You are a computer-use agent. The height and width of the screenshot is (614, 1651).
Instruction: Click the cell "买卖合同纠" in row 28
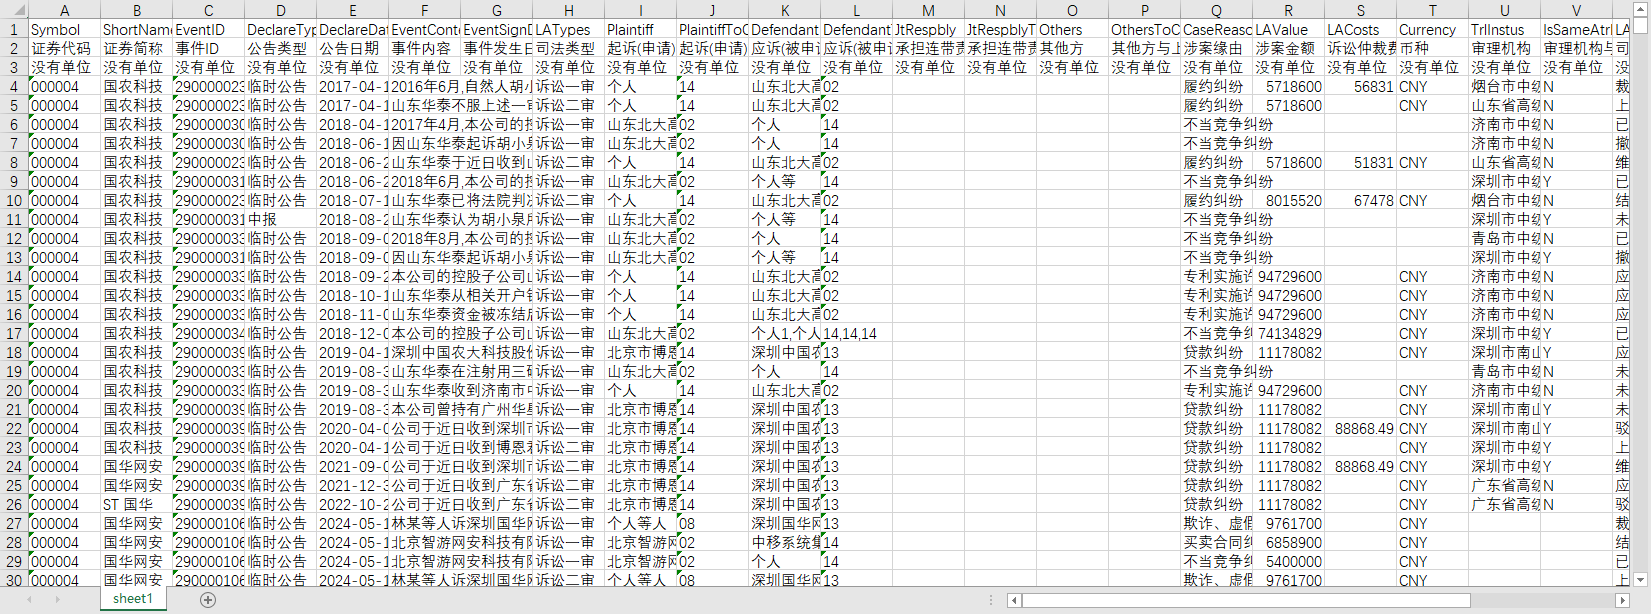tap(1216, 543)
